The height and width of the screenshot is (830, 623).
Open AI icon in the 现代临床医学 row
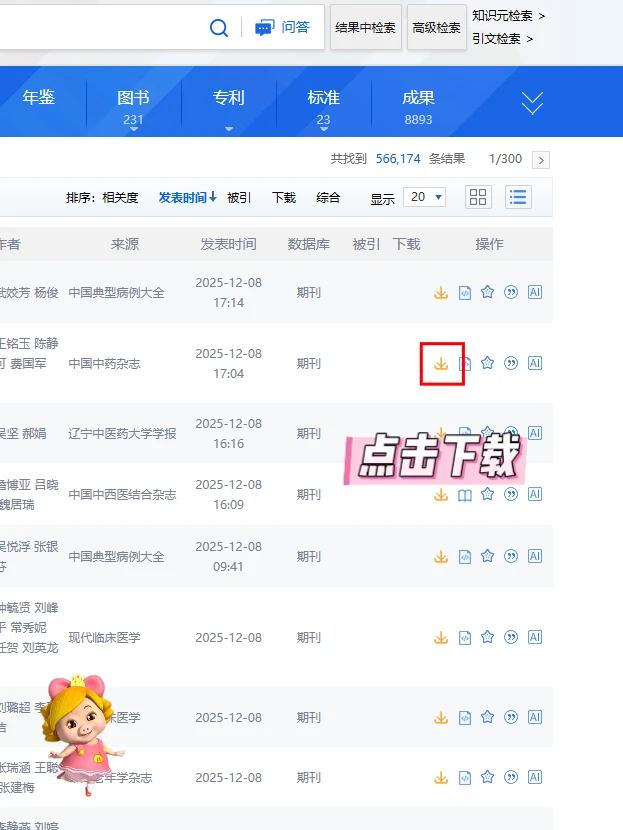535,637
